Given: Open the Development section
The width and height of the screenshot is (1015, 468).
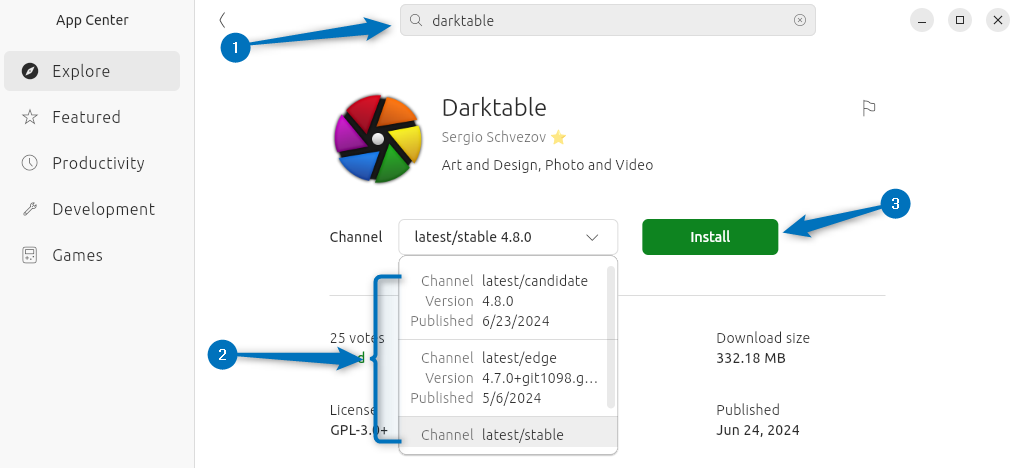Looking at the screenshot, I should pos(92,209).
